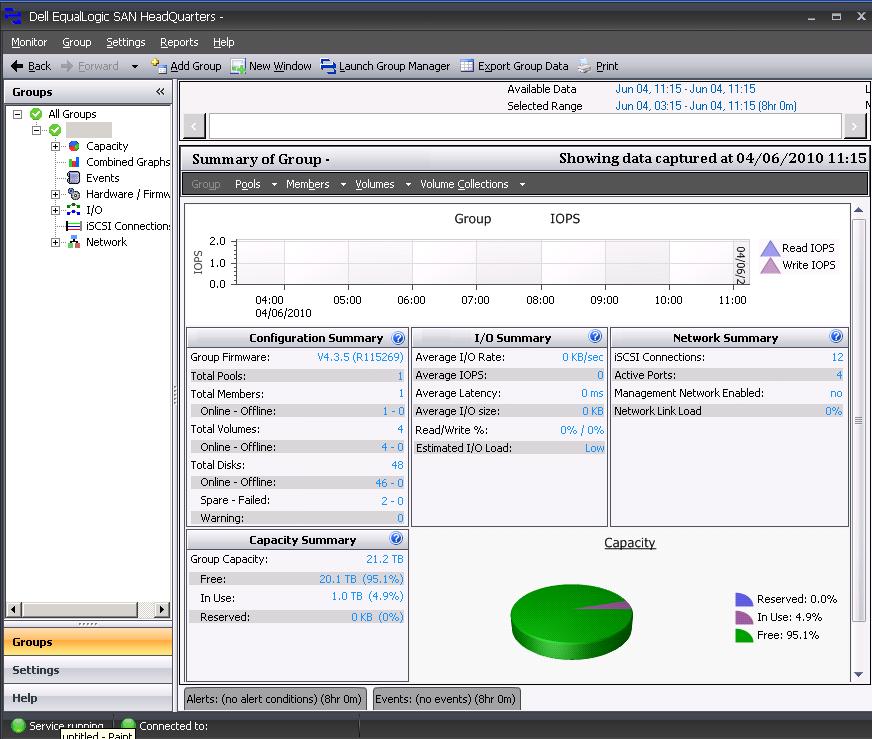Click the Network tree icon

click(x=73, y=242)
